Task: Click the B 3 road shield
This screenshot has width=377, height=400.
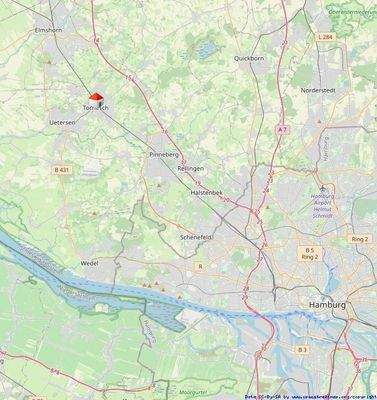Action: pos(302,350)
